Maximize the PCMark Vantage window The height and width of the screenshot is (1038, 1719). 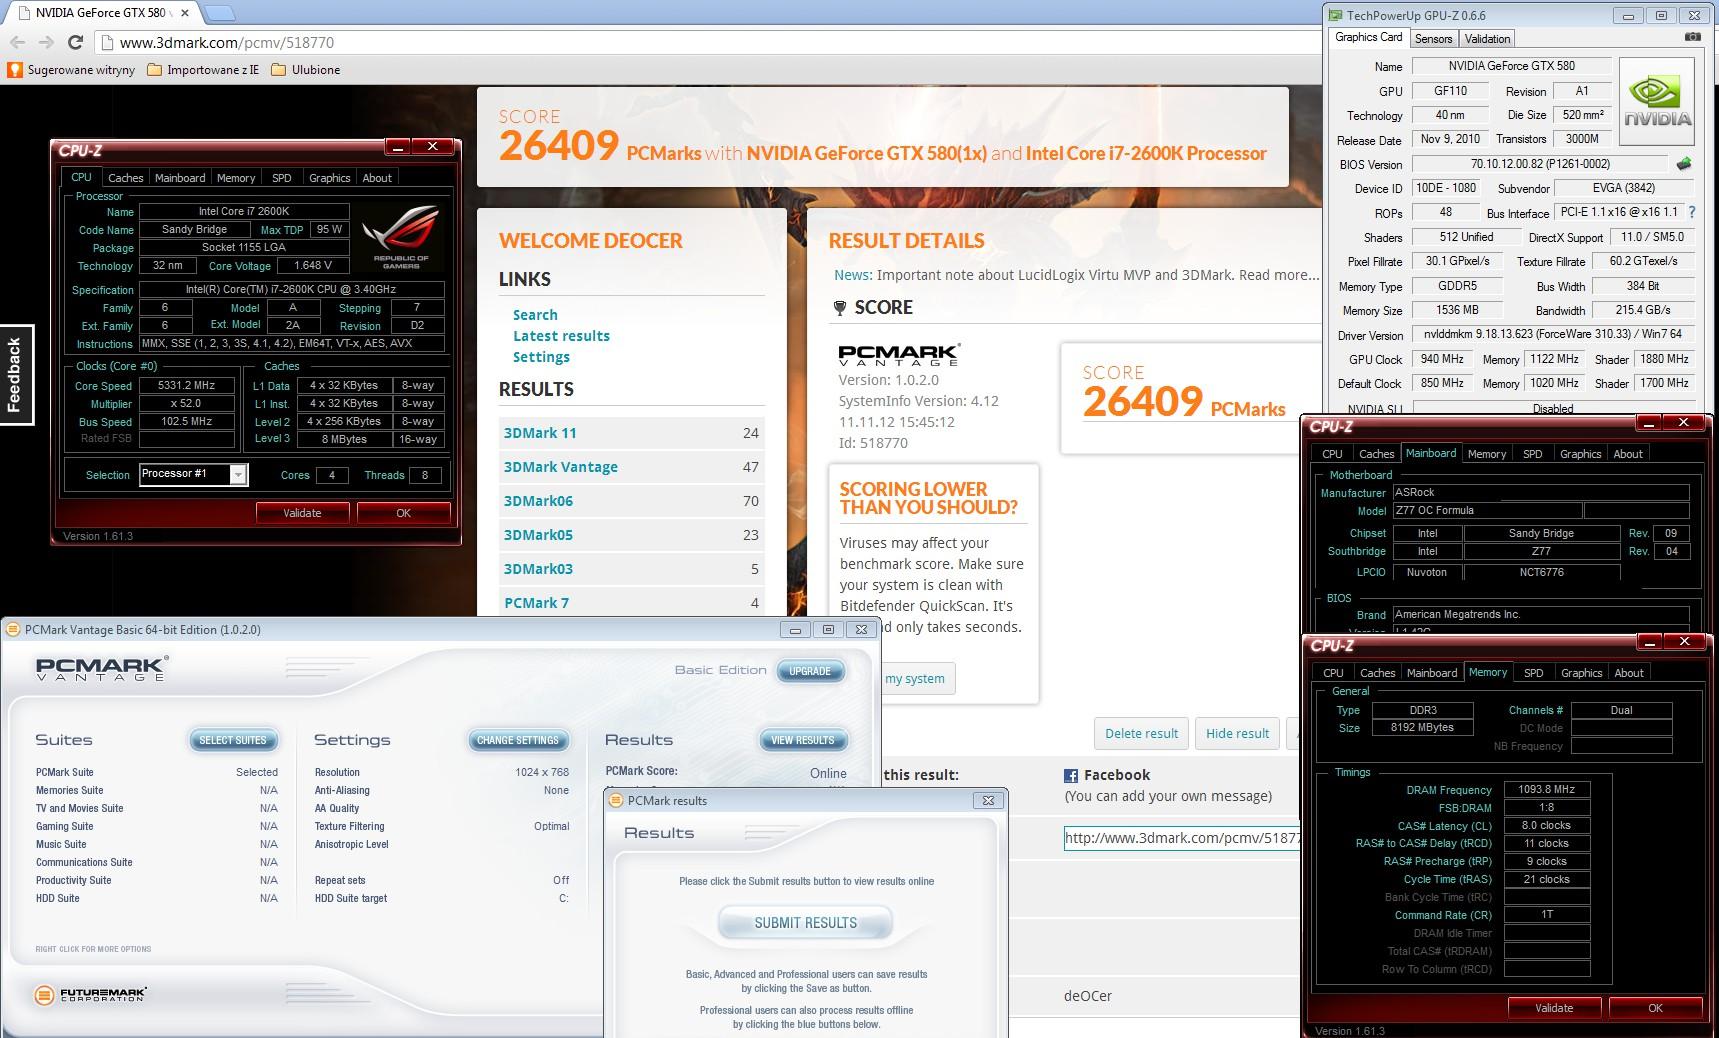point(828,629)
